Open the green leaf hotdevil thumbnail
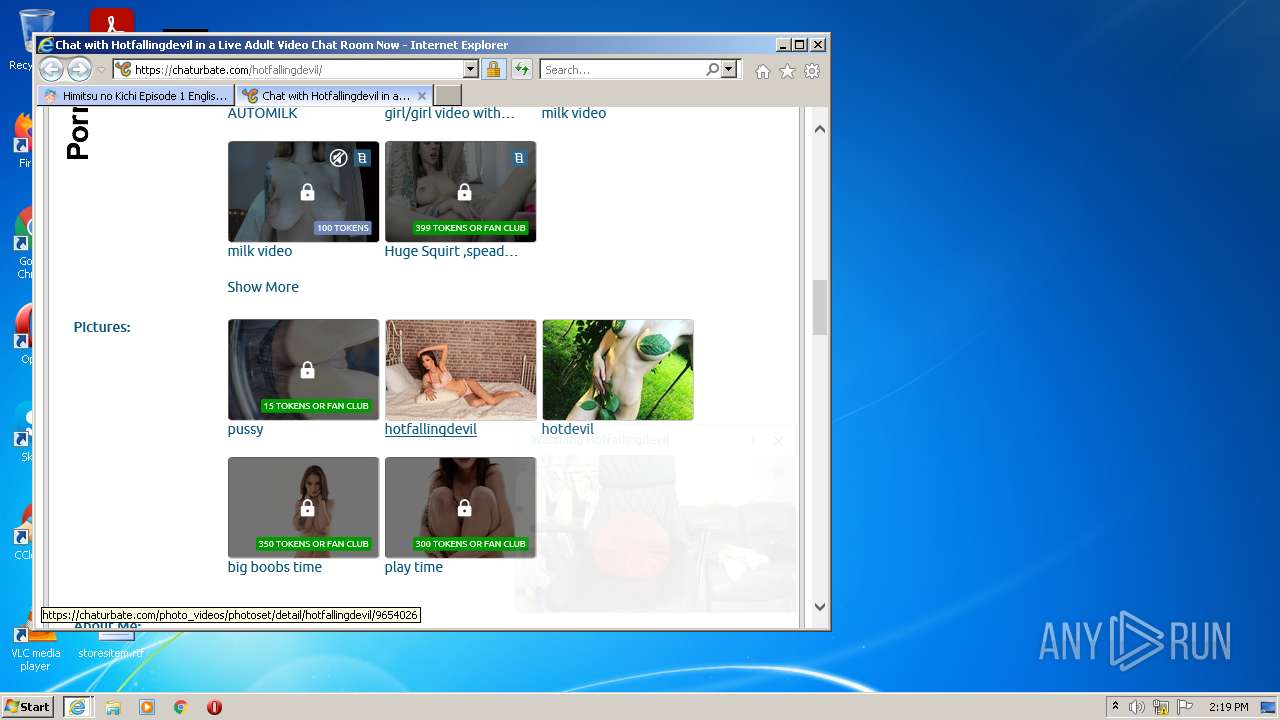Viewport: 1280px width, 720px height. 618,370
